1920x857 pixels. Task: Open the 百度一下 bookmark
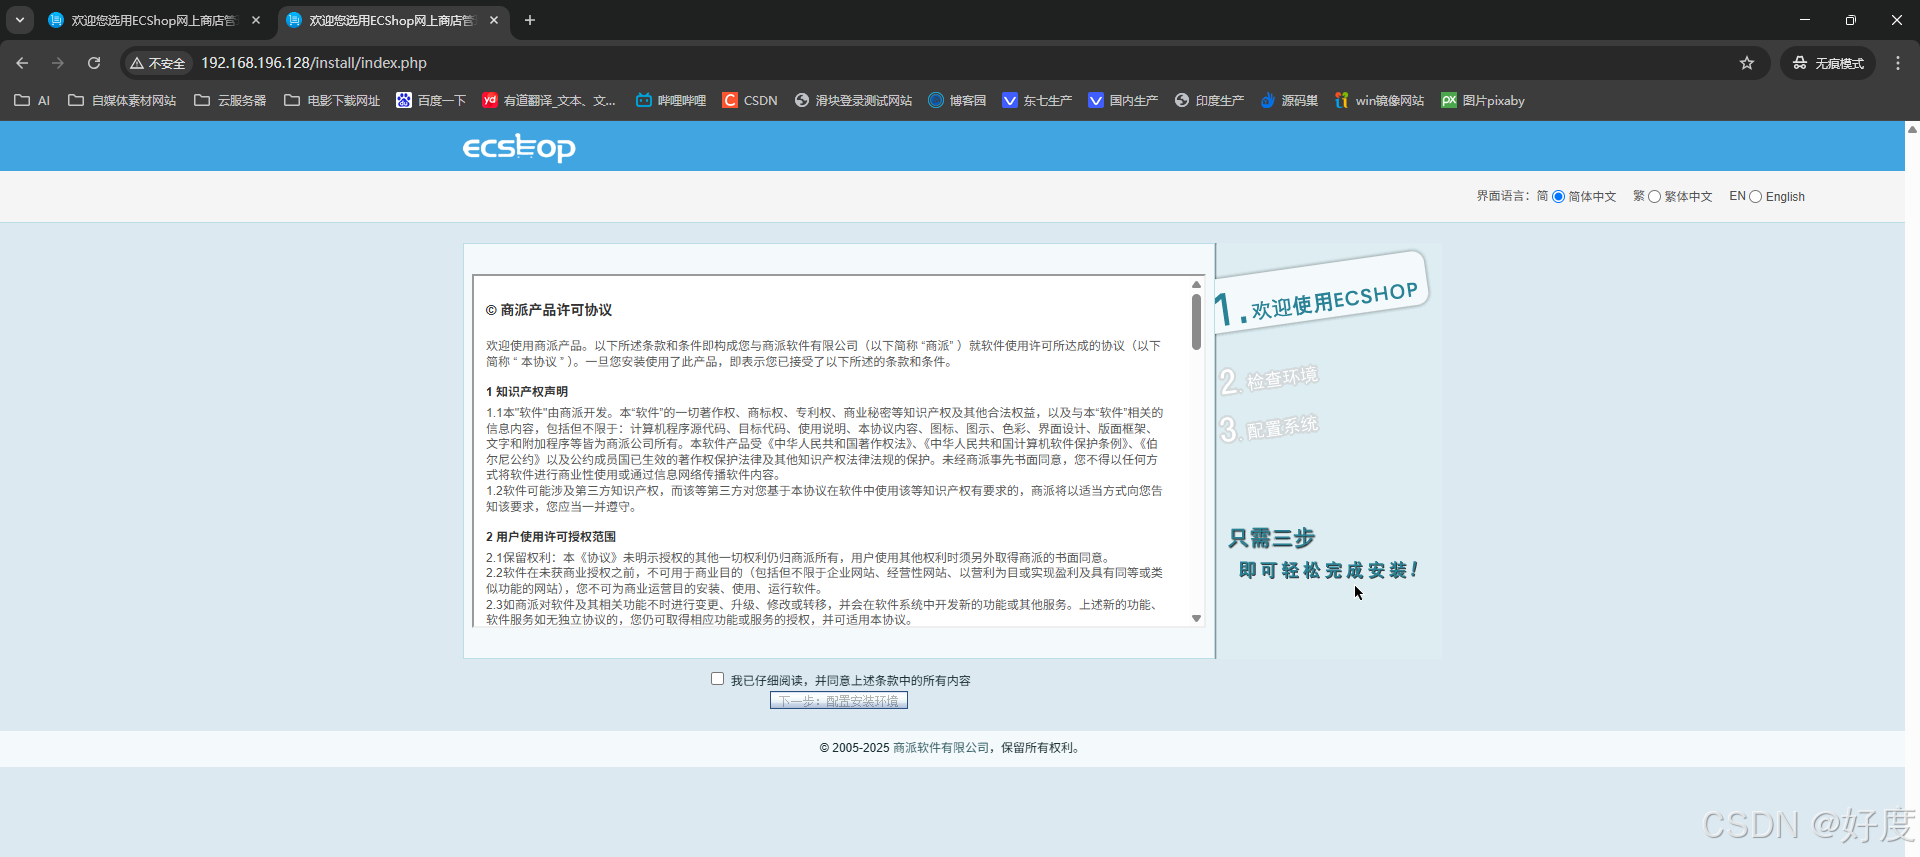[431, 100]
